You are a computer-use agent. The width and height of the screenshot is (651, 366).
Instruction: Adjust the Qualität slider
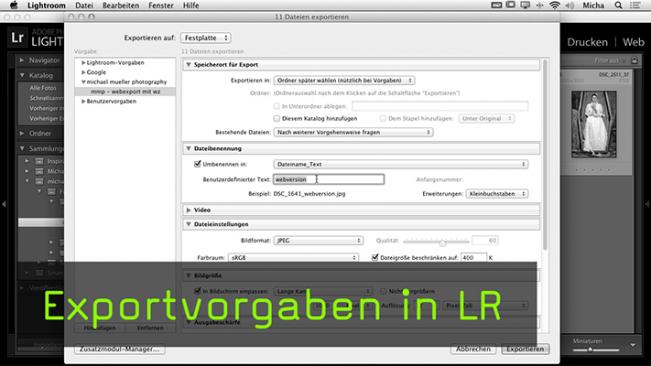point(442,242)
